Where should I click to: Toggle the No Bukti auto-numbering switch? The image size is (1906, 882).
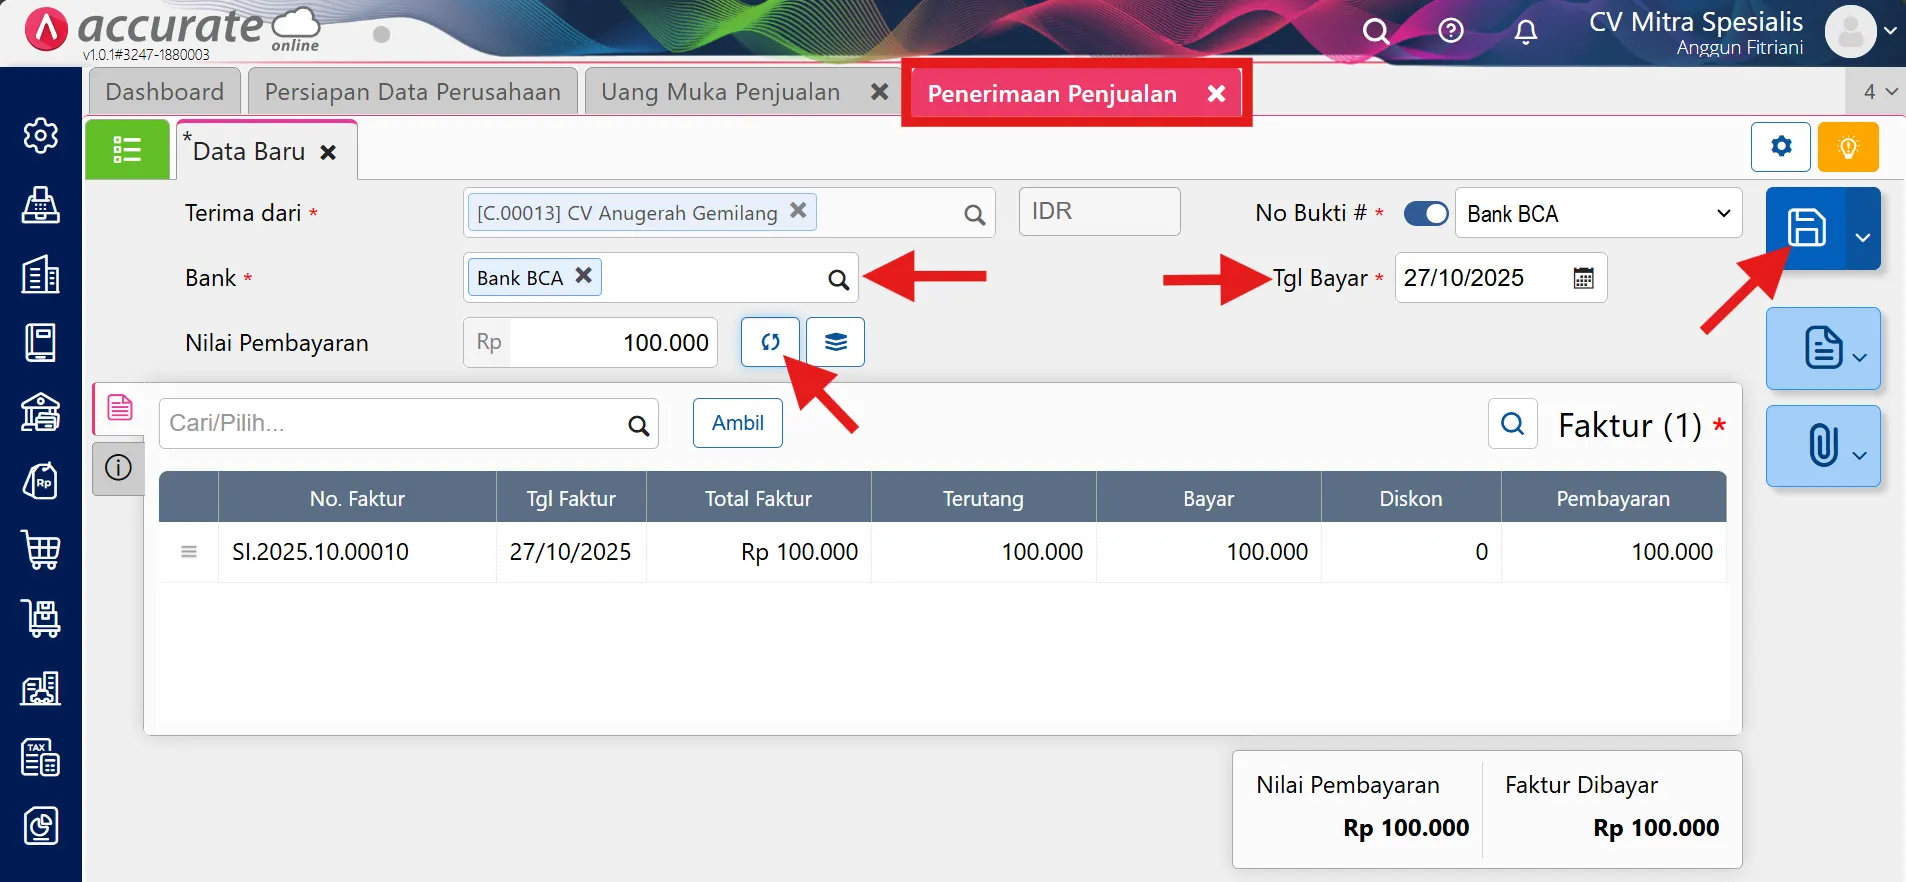[x=1425, y=213]
